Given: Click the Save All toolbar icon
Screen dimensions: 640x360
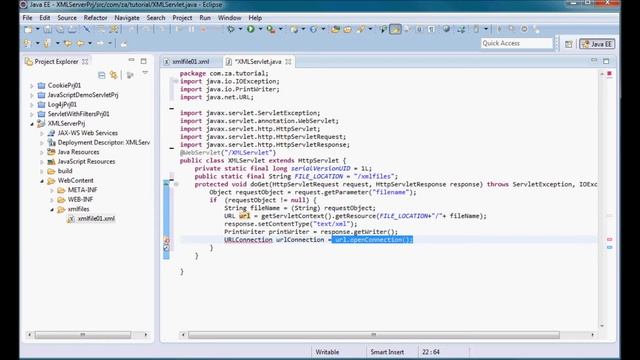Looking at the screenshot, I should (60, 29).
